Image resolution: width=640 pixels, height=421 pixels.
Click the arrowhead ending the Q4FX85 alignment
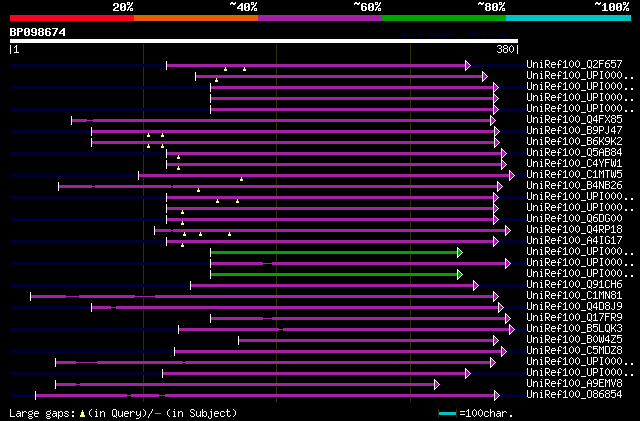493,120
